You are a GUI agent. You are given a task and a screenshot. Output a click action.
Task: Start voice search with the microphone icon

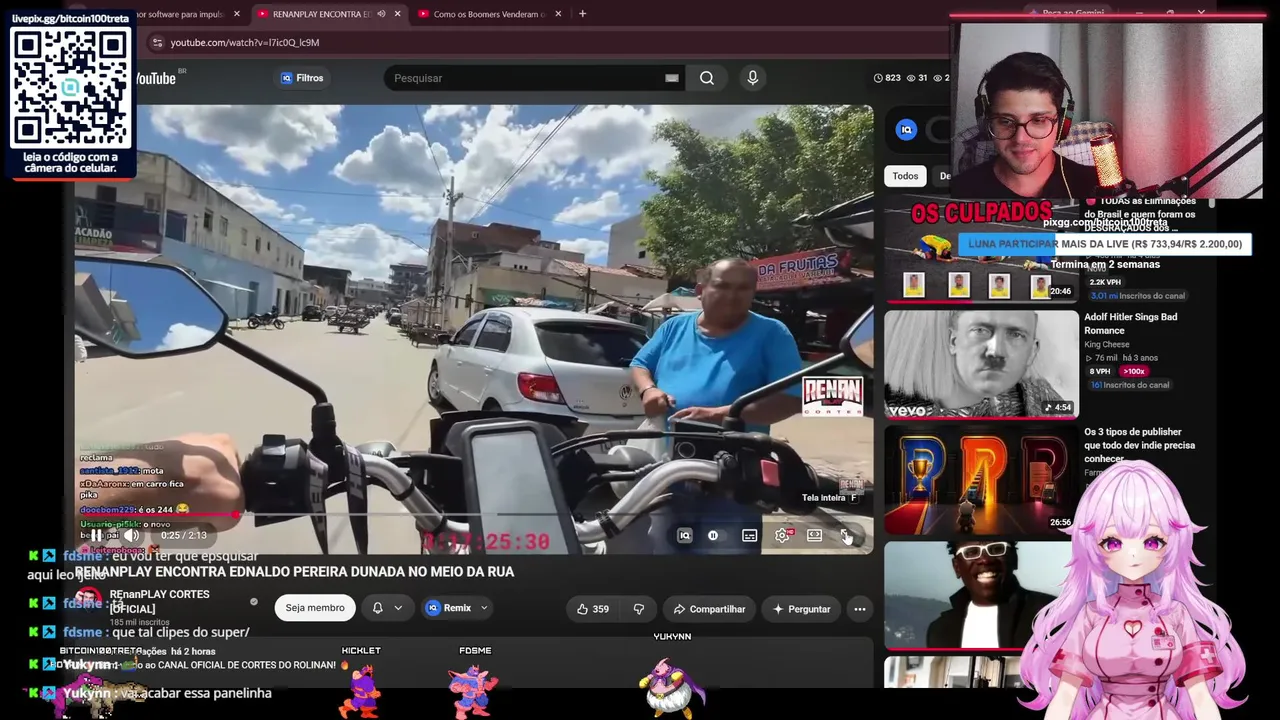coord(753,78)
